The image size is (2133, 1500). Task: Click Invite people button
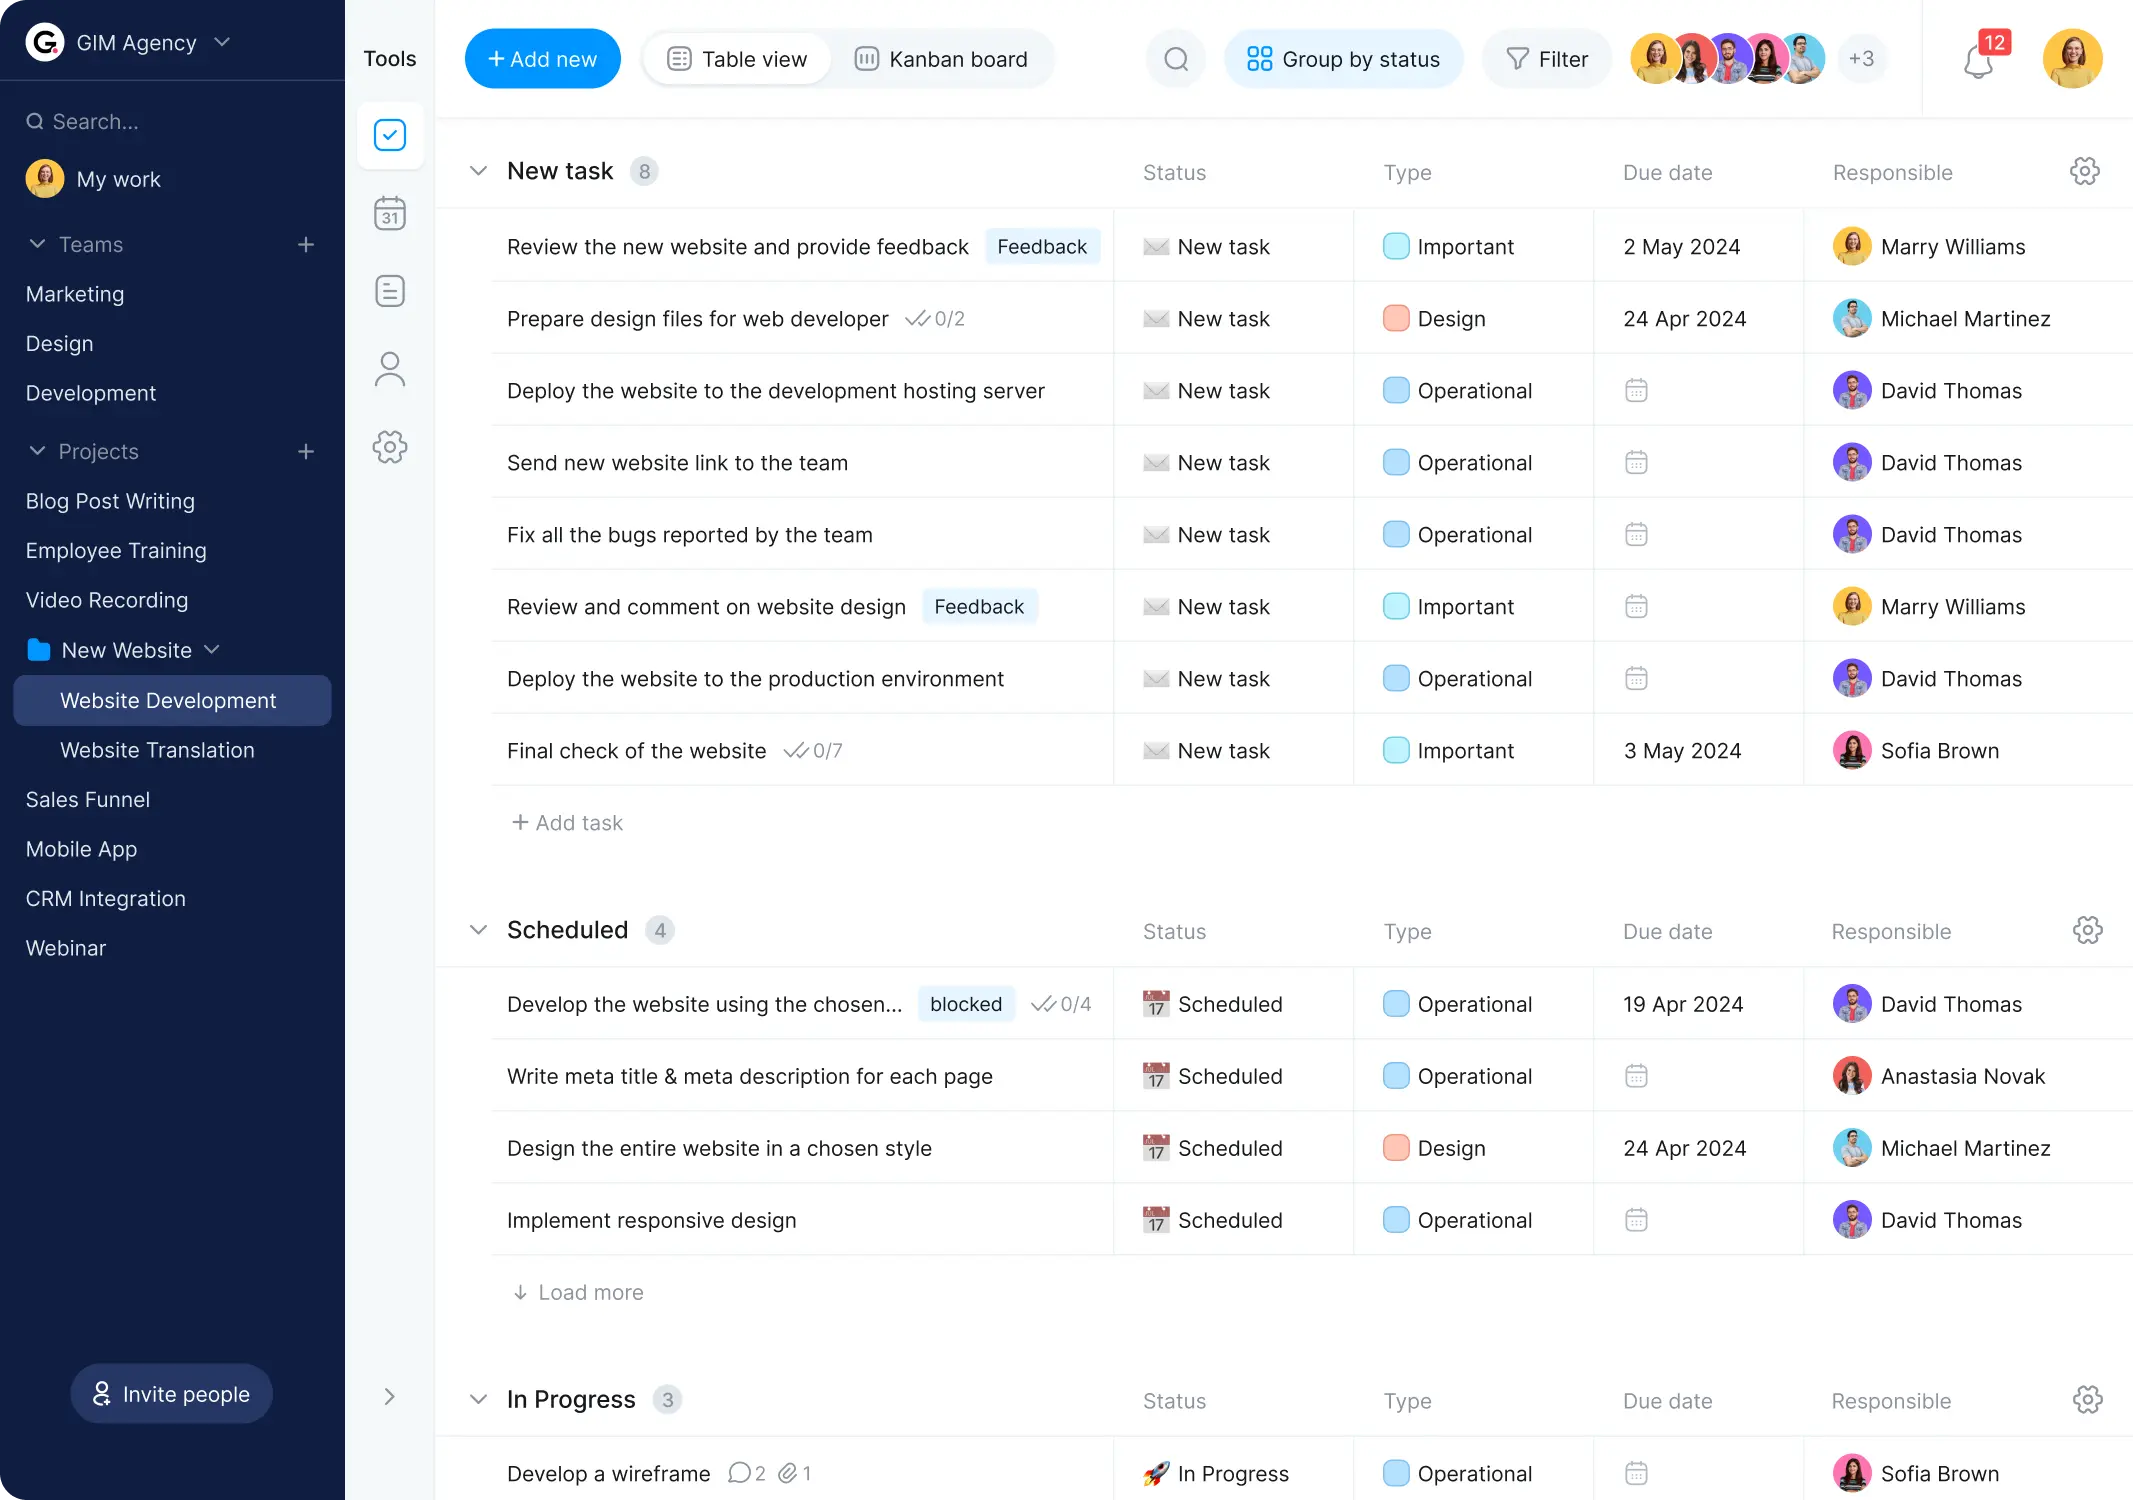169,1393
